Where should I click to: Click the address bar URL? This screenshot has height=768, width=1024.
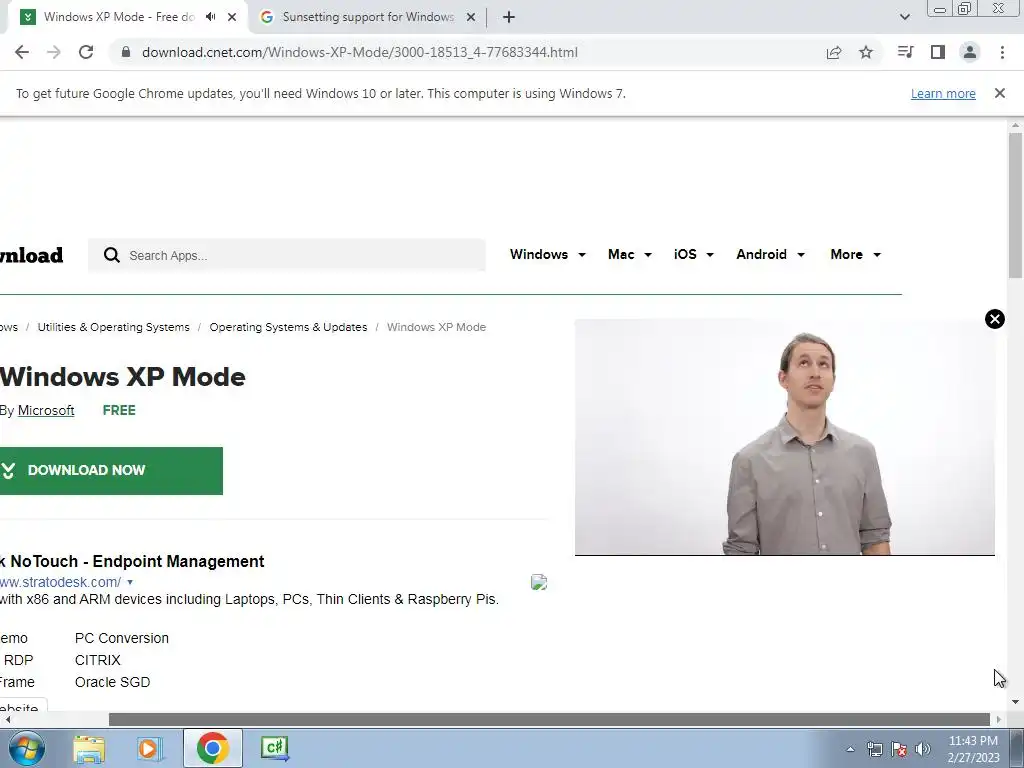(x=360, y=52)
